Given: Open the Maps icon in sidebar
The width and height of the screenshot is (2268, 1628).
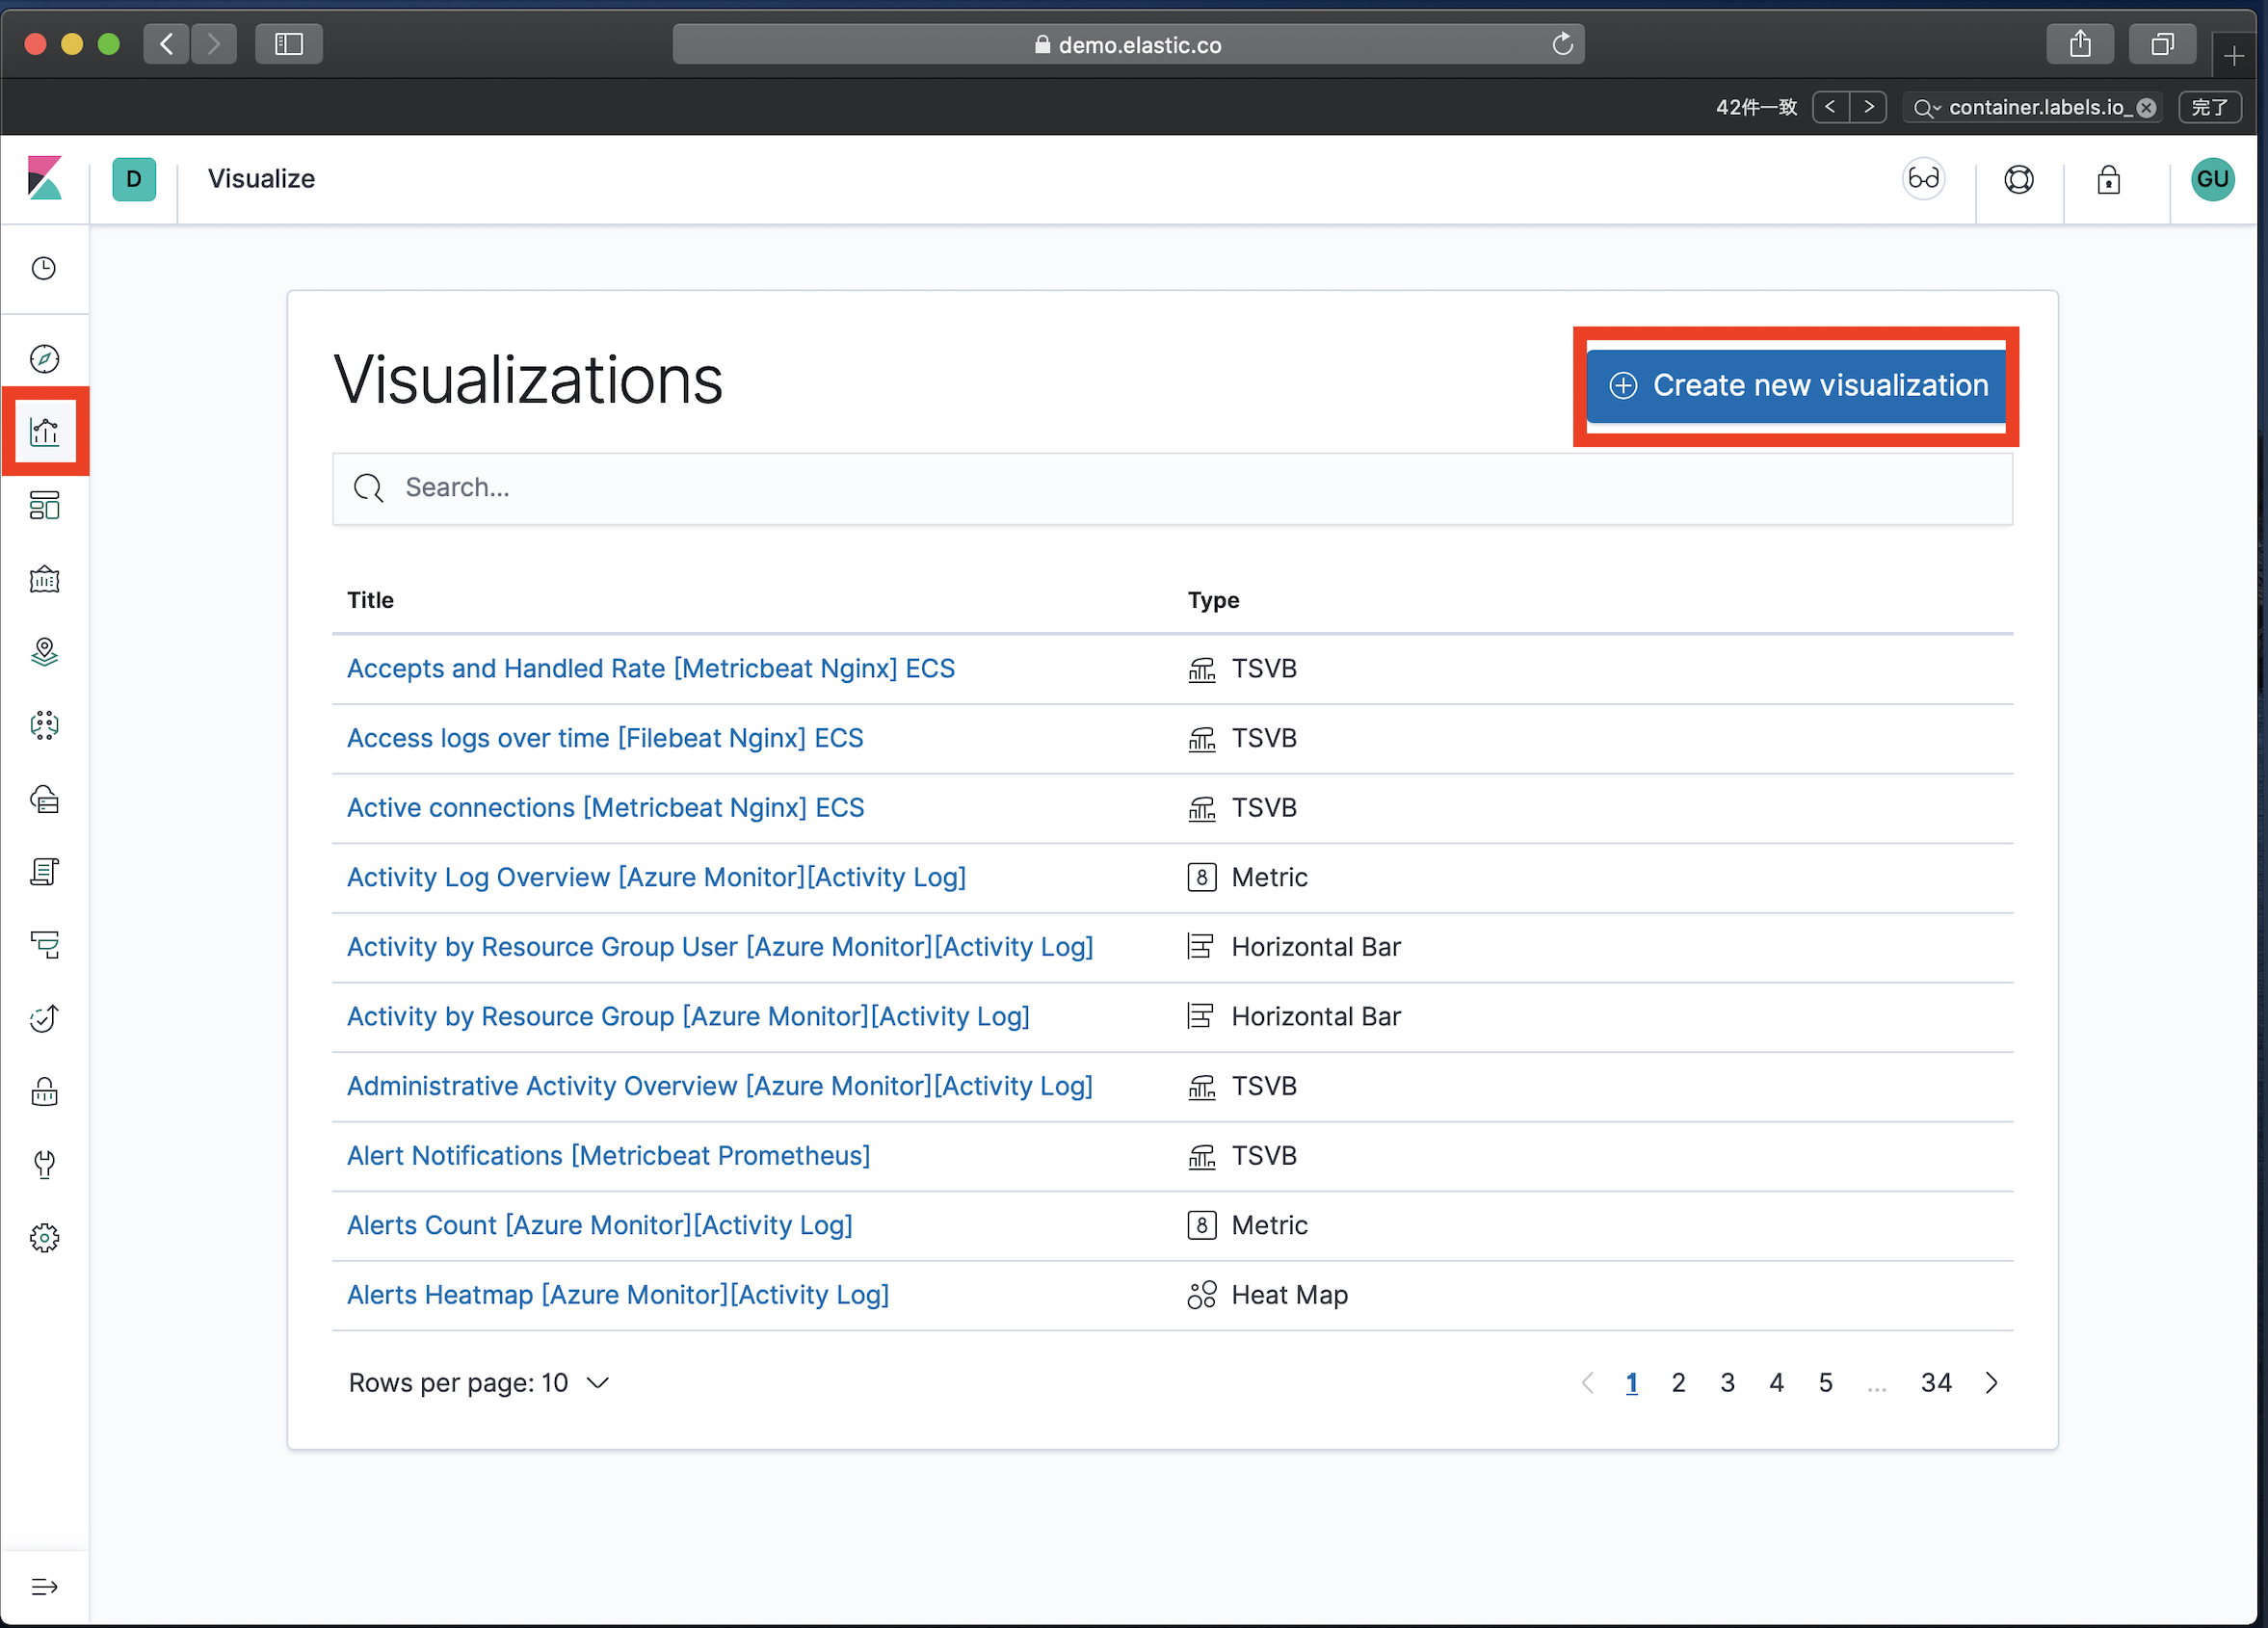Looking at the screenshot, I should (45, 653).
